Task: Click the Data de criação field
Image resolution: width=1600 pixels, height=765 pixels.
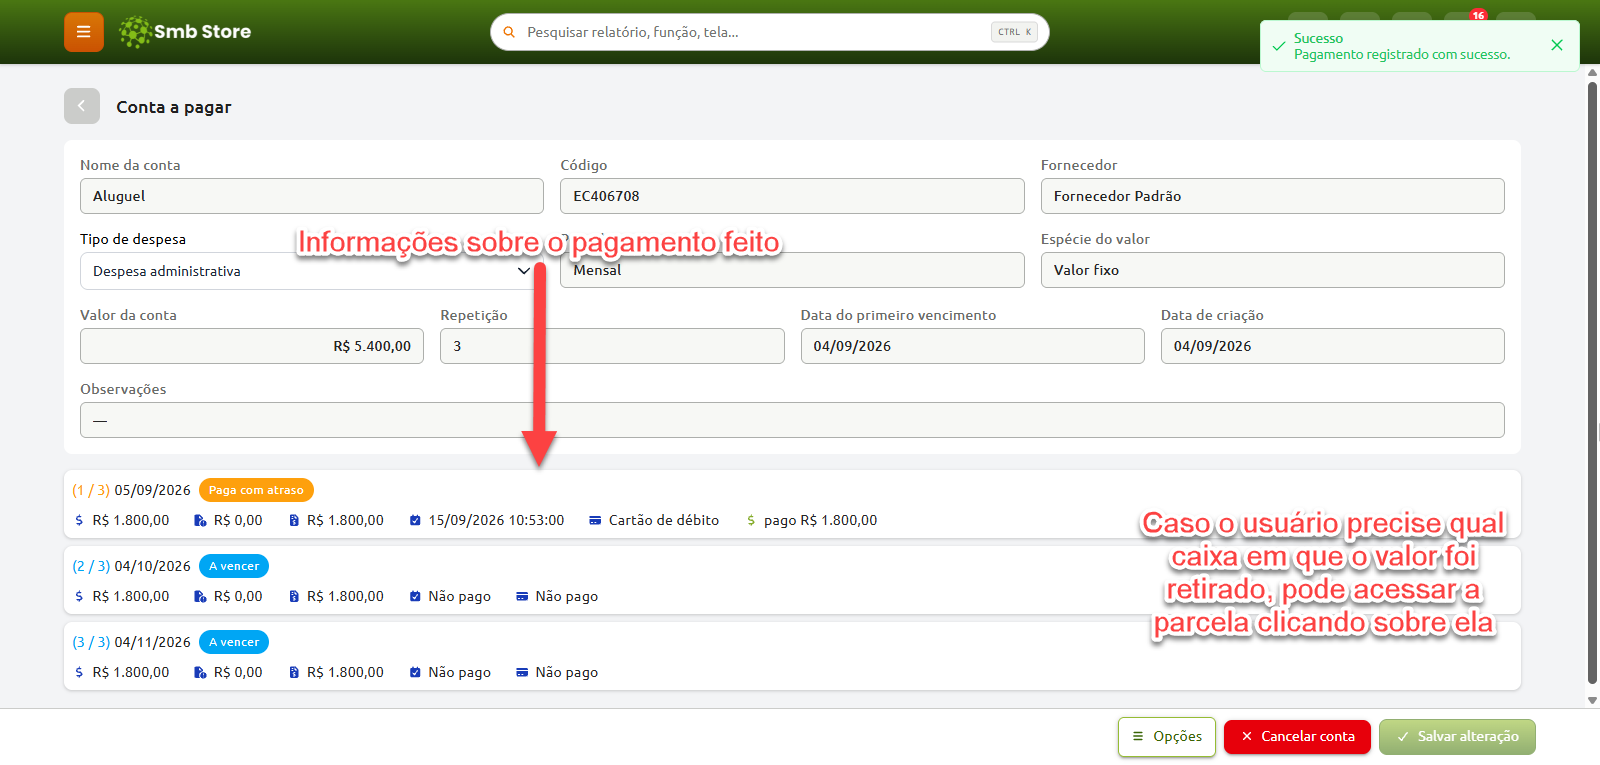Action: point(1332,346)
